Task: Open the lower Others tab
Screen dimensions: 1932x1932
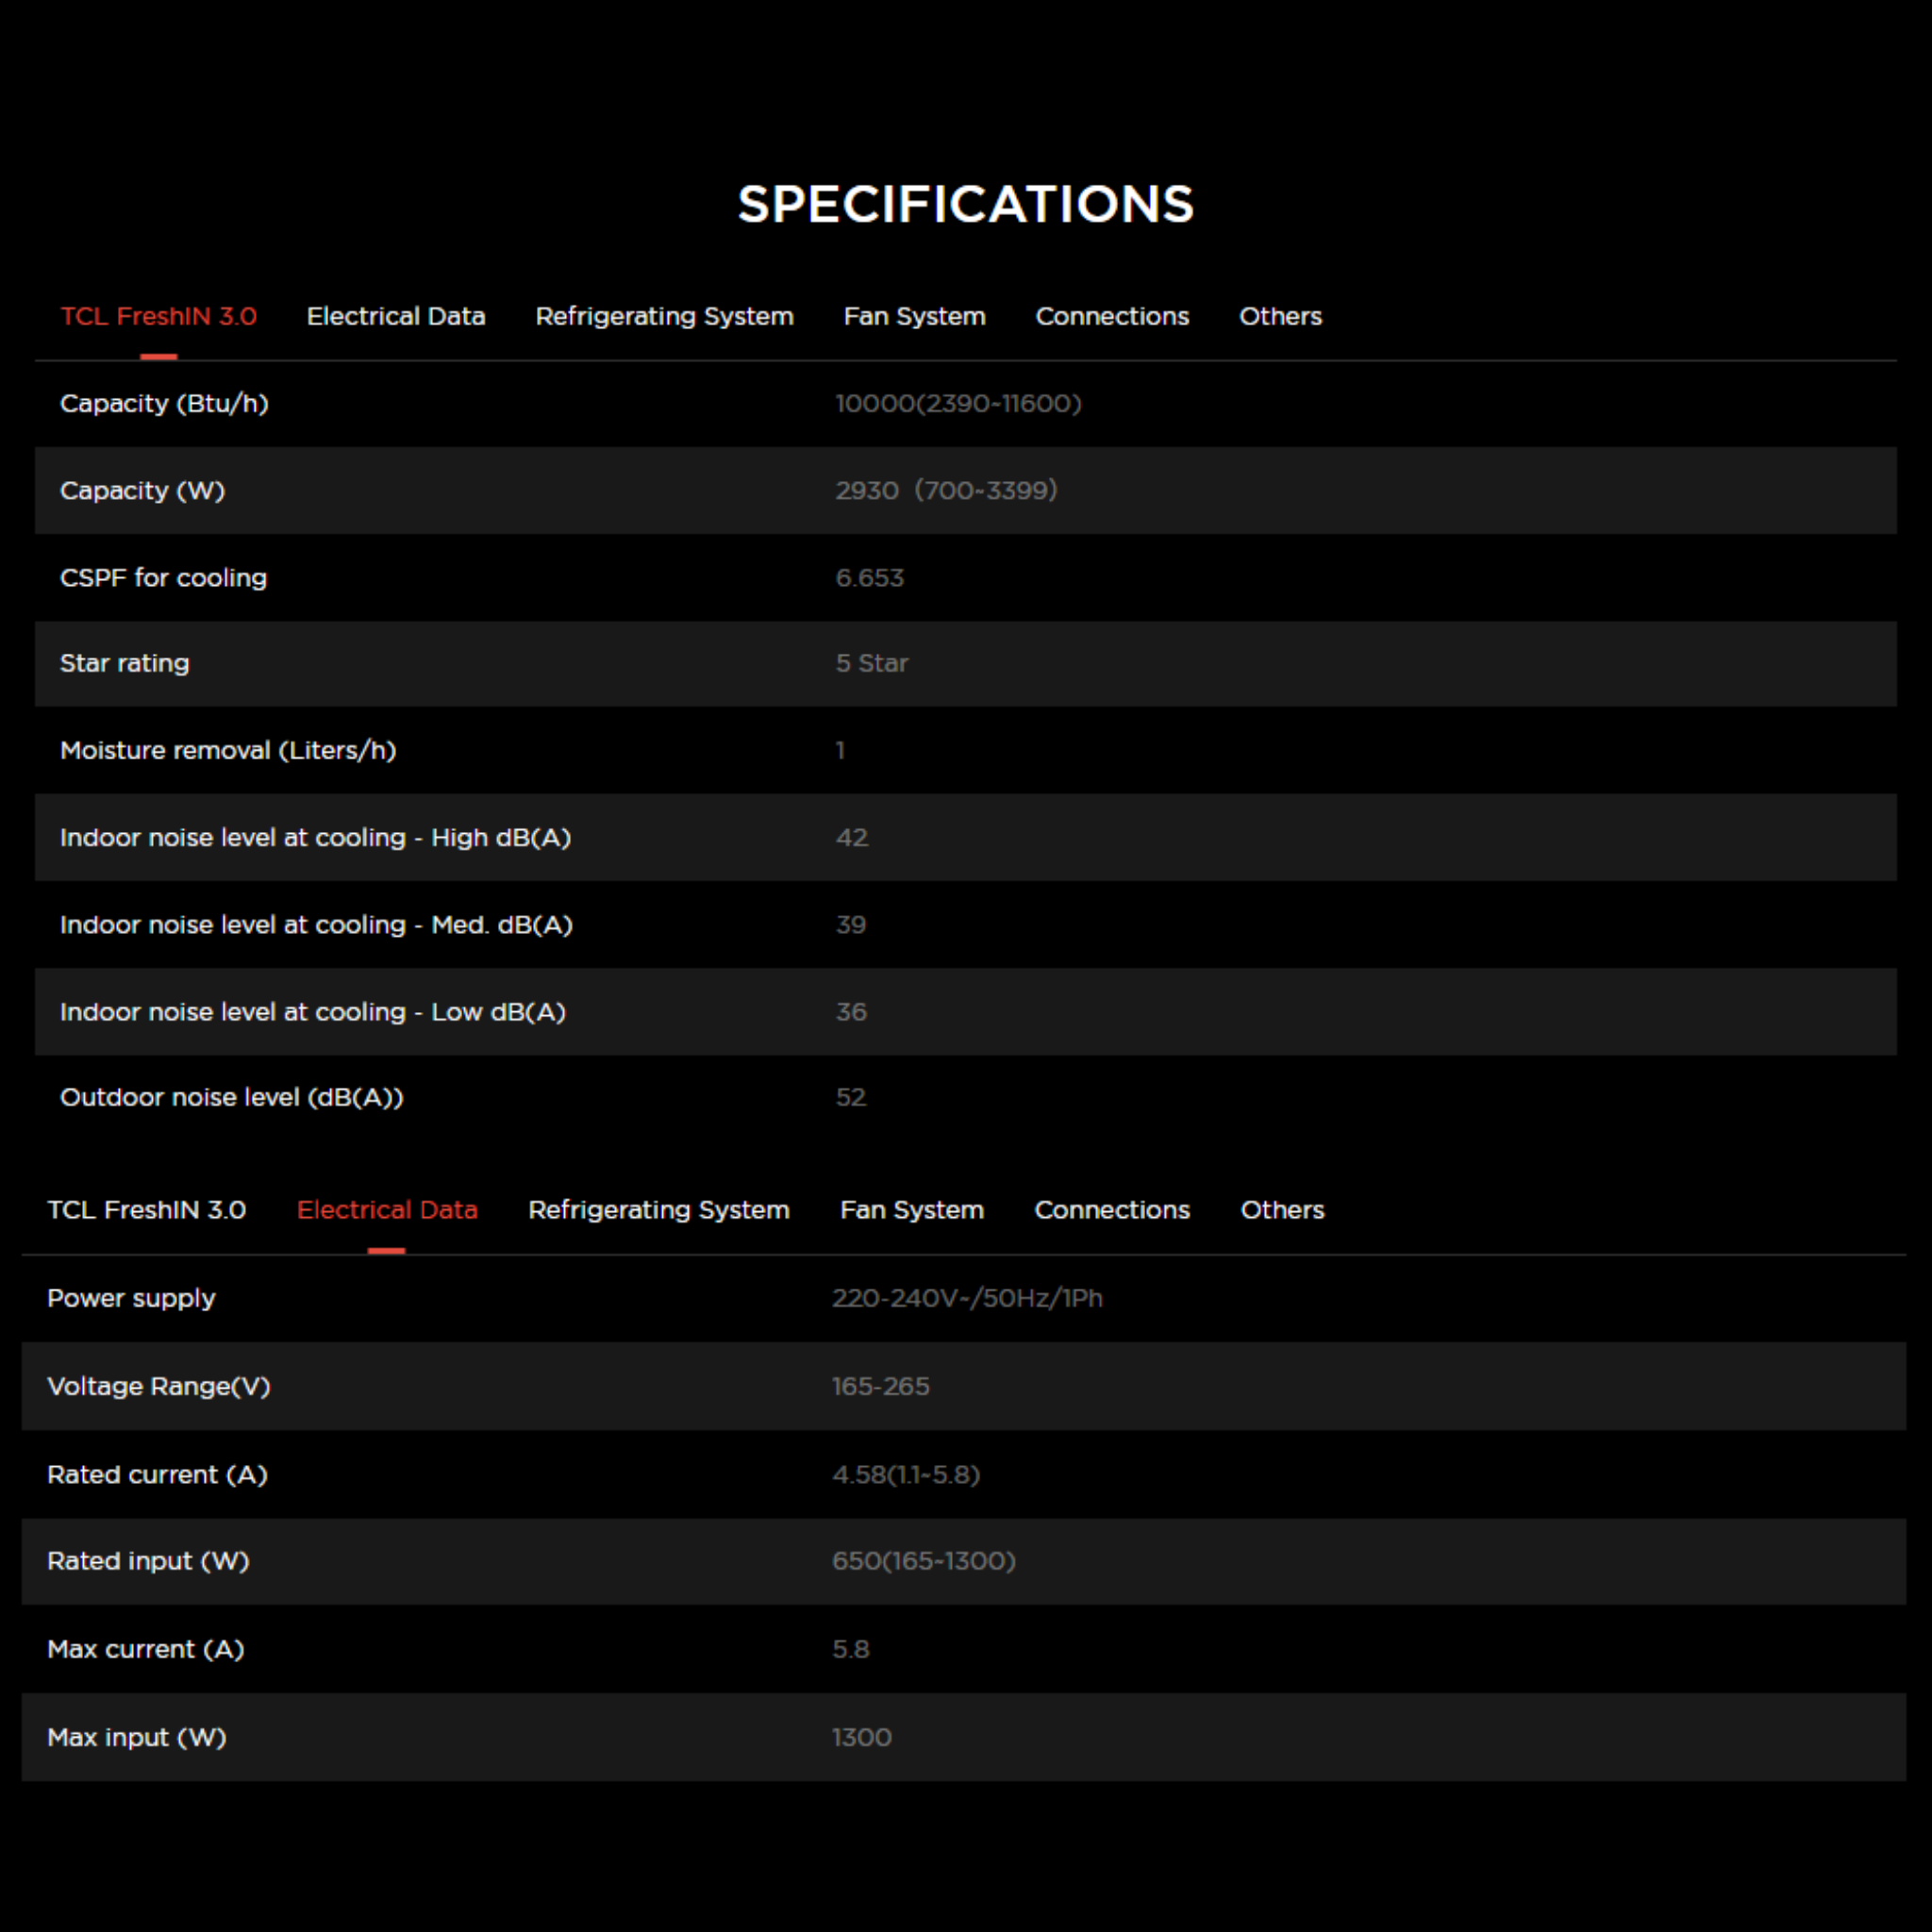Action: coord(1282,1209)
